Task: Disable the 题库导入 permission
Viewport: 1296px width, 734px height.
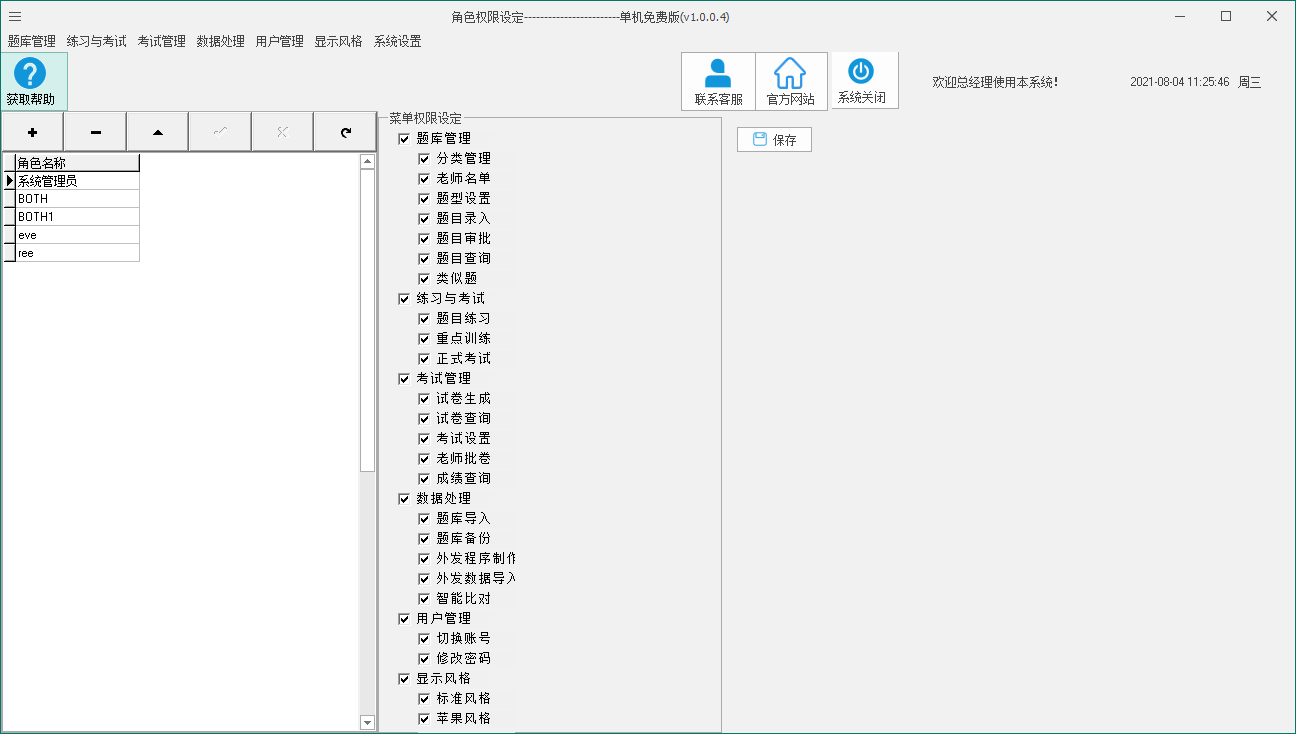Action: pos(424,518)
